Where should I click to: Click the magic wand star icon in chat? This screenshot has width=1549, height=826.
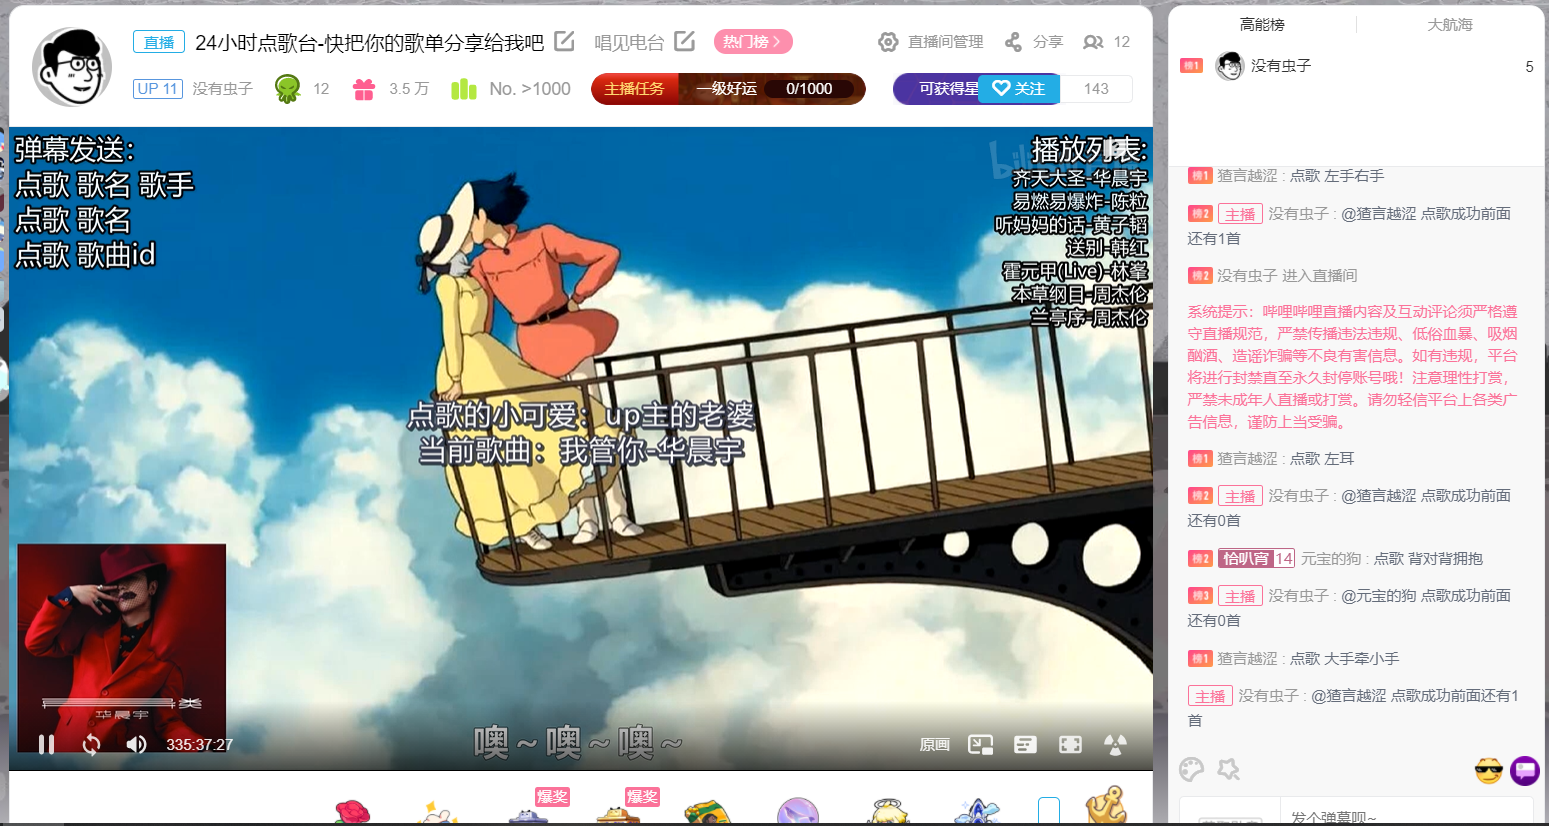pos(1228,769)
